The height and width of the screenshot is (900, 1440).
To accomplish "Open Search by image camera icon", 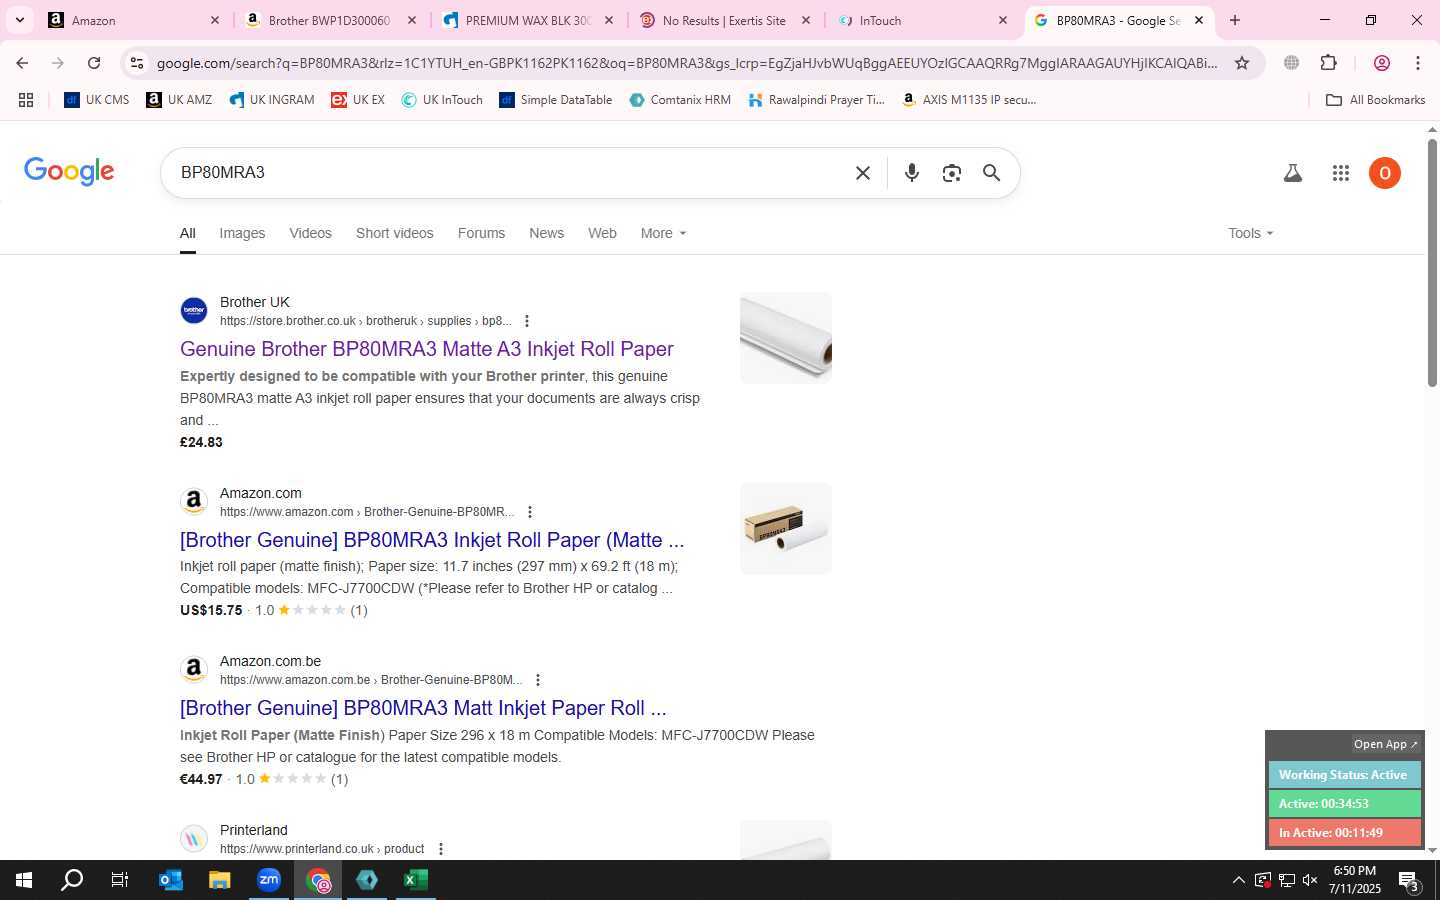I will (x=951, y=173).
